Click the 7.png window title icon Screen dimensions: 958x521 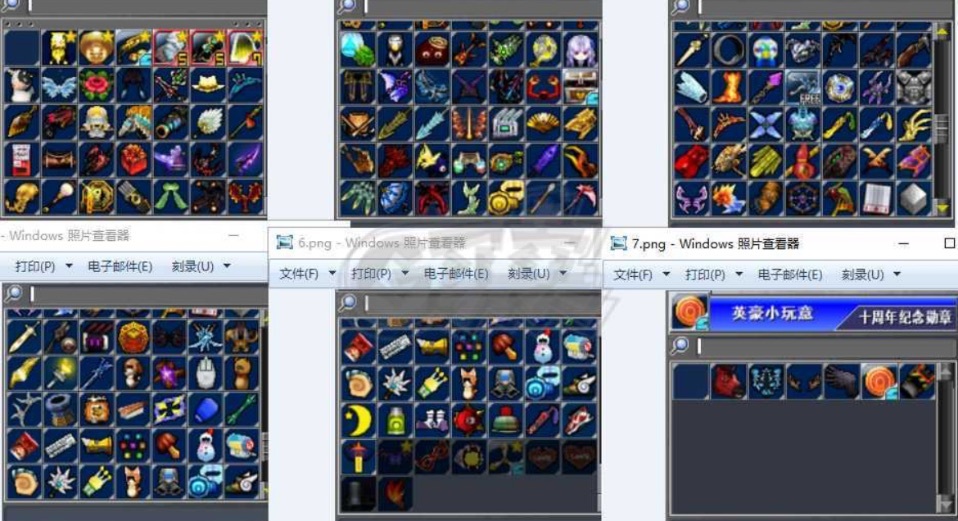pyautogui.click(x=618, y=244)
